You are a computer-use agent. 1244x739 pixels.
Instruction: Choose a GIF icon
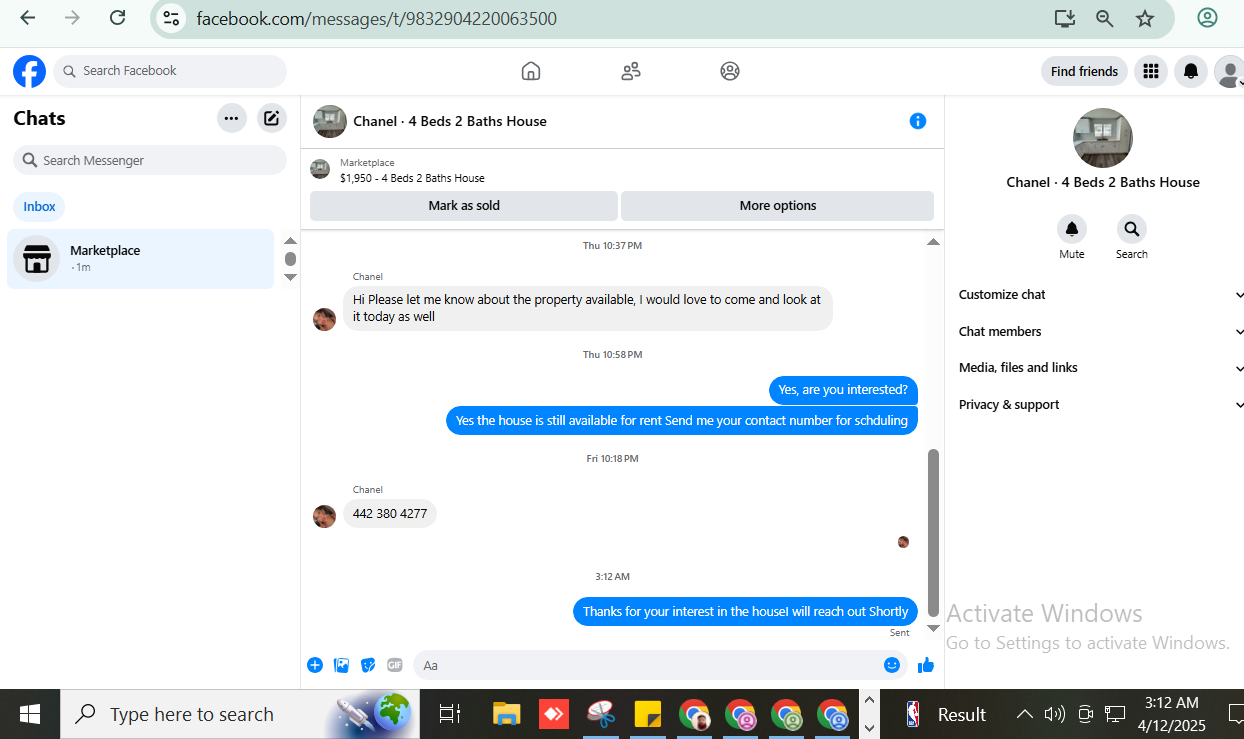pyautogui.click(x=395, y=665)
